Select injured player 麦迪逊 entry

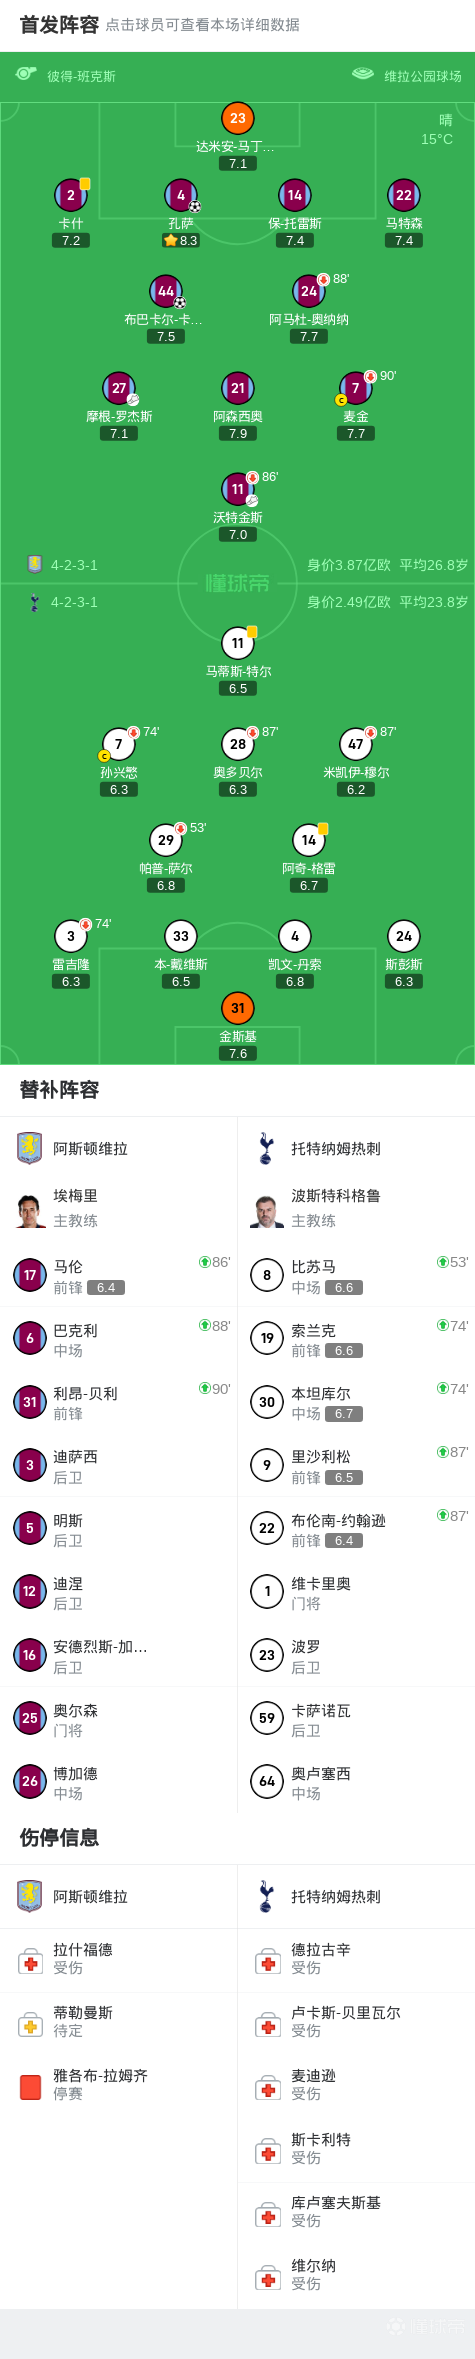(356, 2086)
